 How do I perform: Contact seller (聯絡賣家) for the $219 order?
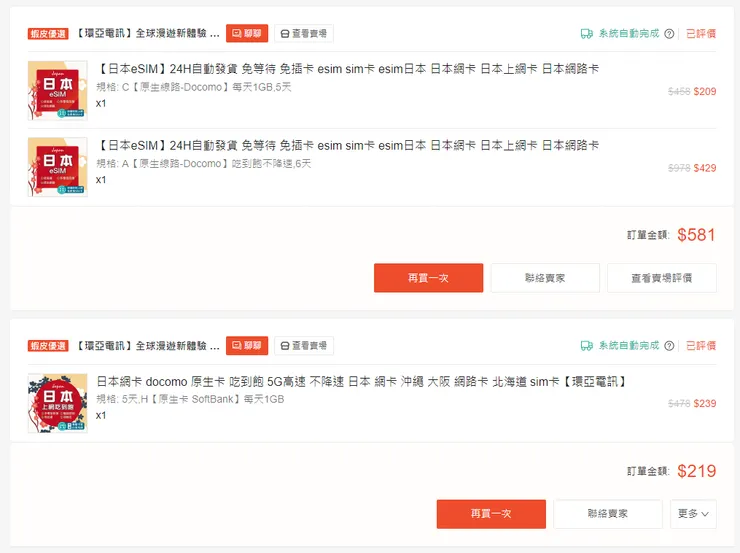tap(608, 514)
